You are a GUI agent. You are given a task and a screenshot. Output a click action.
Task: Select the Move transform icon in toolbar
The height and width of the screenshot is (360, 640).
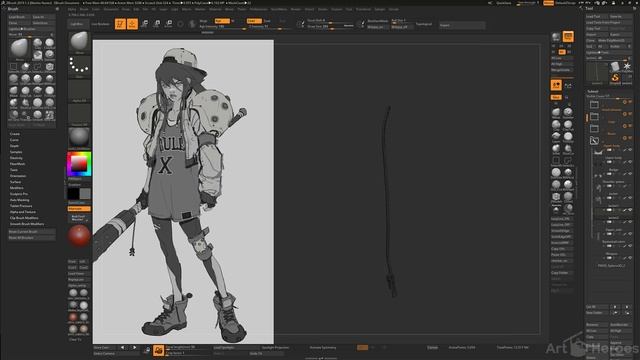(x=144, y=24)
